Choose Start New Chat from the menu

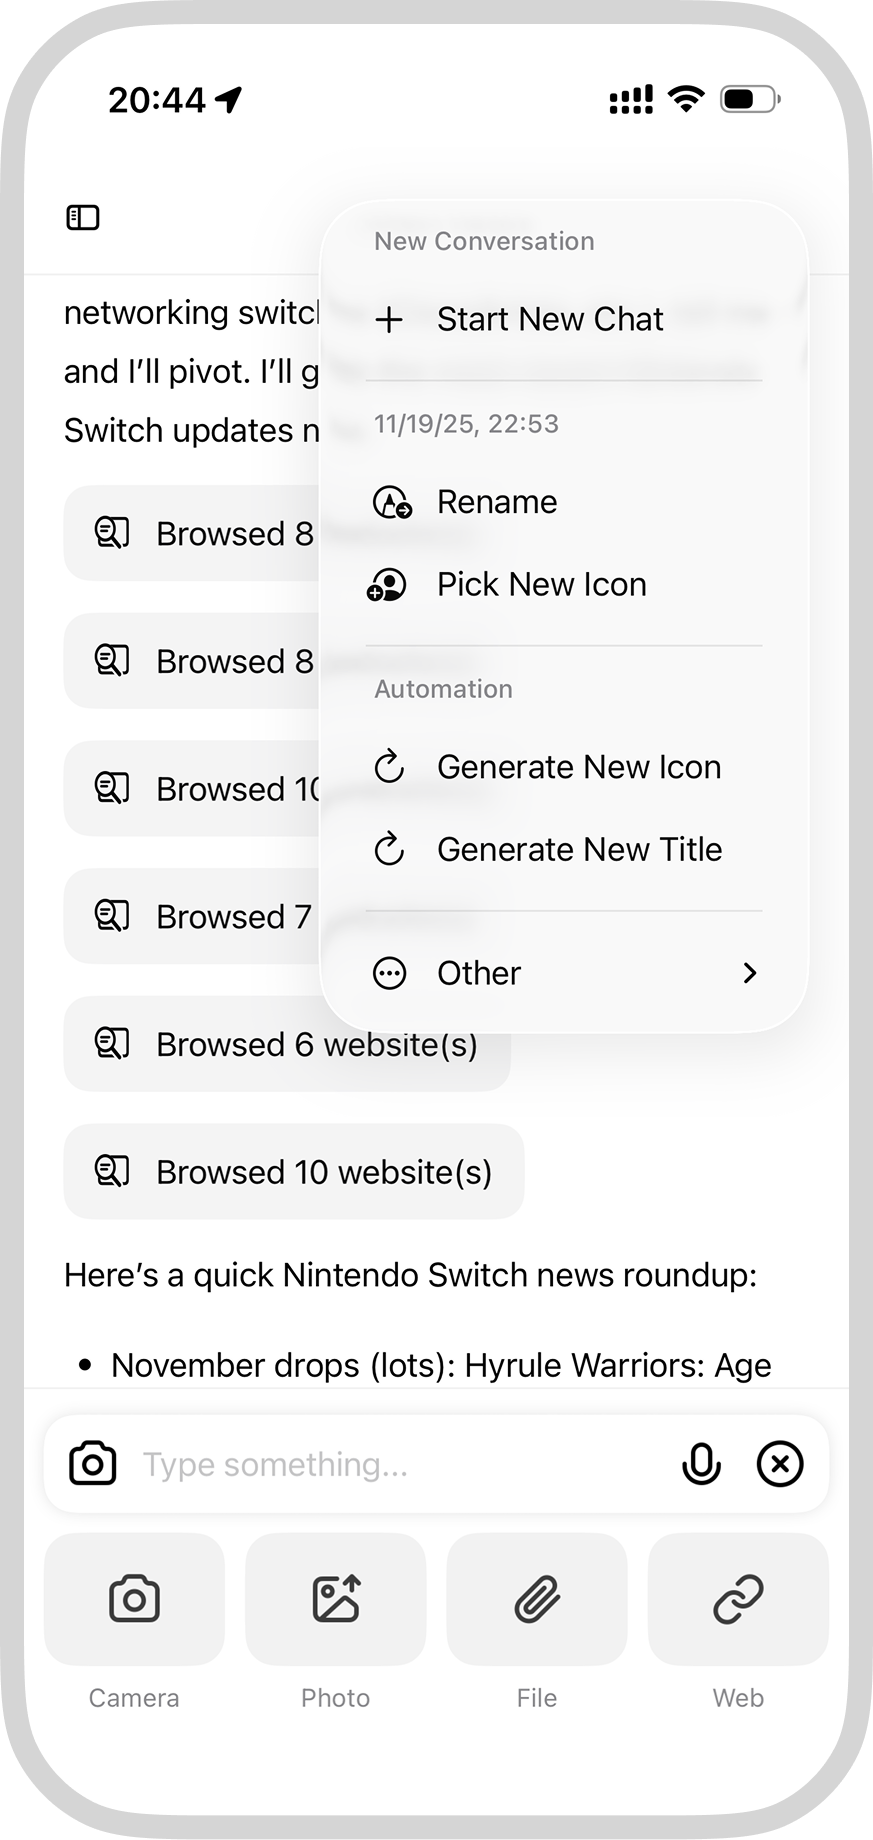(x=549, y=319)
